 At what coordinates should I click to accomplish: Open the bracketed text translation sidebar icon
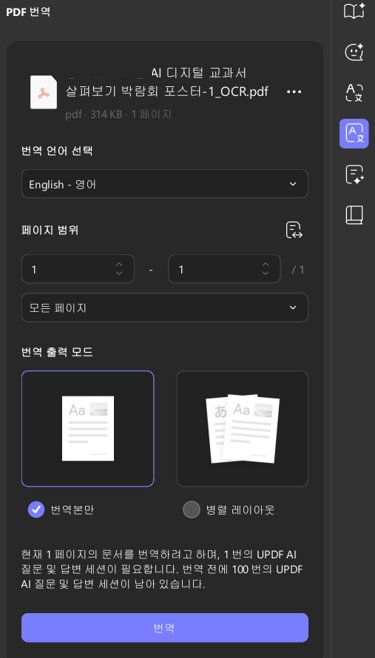(354, 93)
